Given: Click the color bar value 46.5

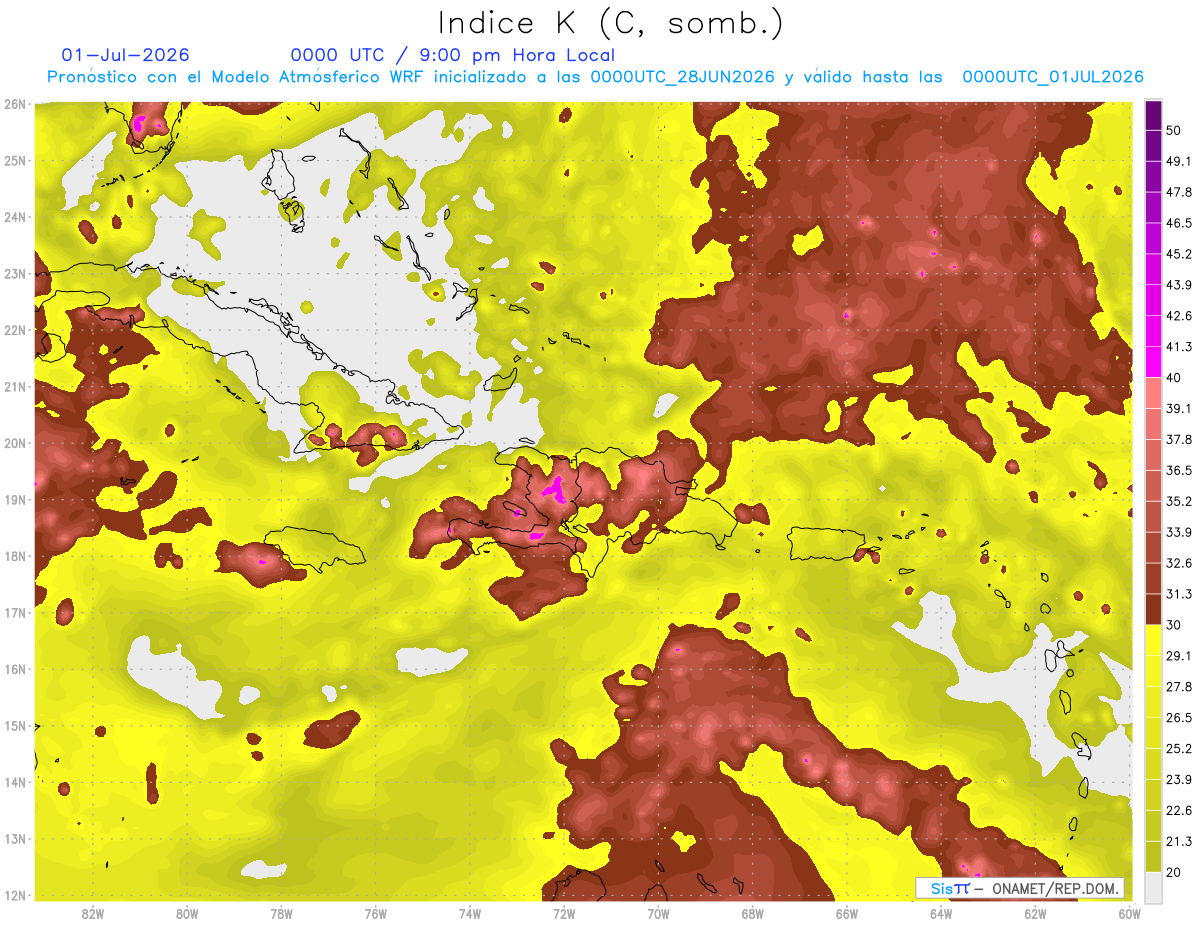Looking at the screenshot, I should point(1178,224).
